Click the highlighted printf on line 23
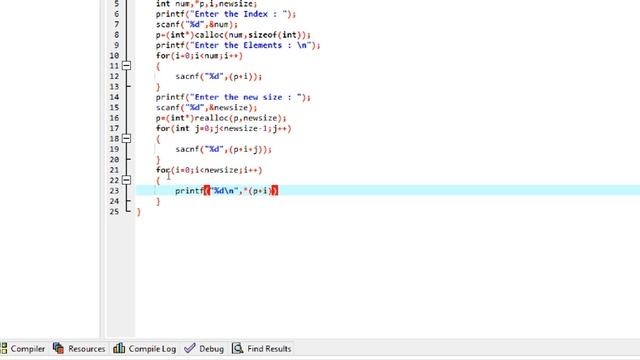 pos(227,191)
